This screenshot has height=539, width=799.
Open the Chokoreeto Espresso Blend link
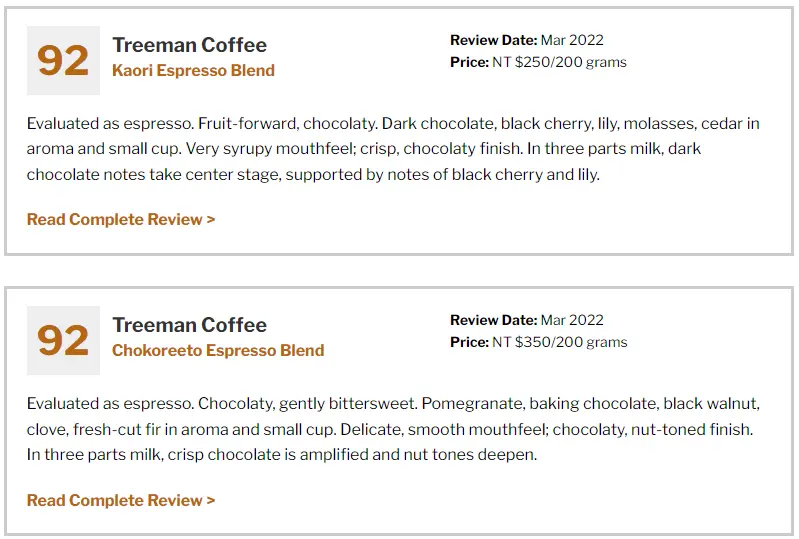[x=218, y=350]
